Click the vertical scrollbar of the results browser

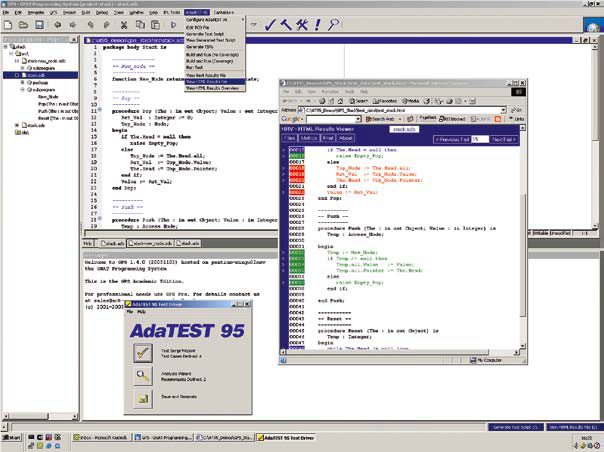point(522,236)
